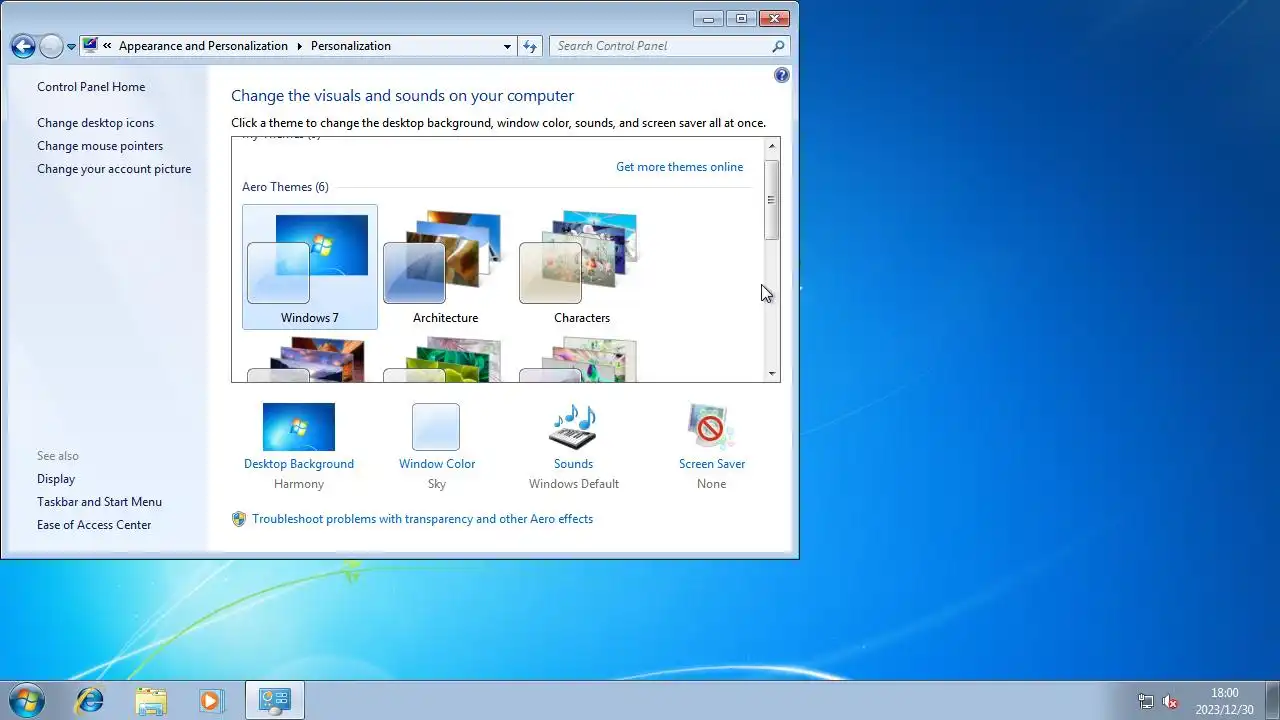Open the Windows Start button
1280x720 pixels.
point(26,700)
